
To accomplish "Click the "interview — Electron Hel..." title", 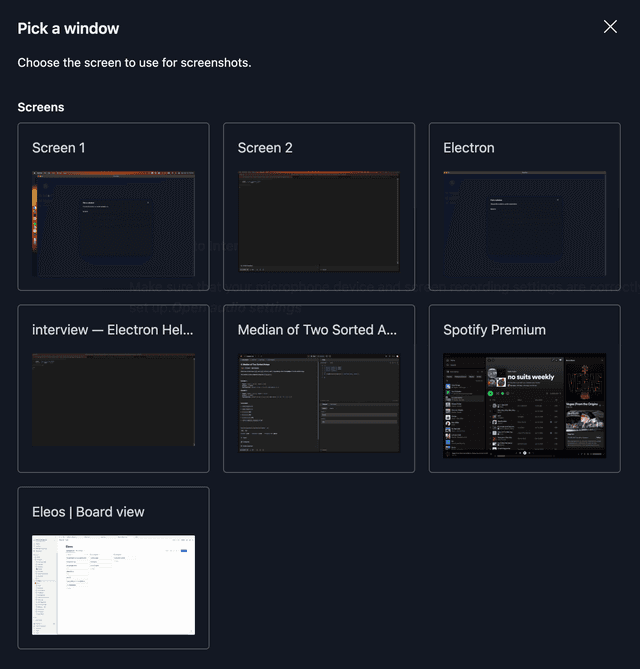I will pos(113,330).
